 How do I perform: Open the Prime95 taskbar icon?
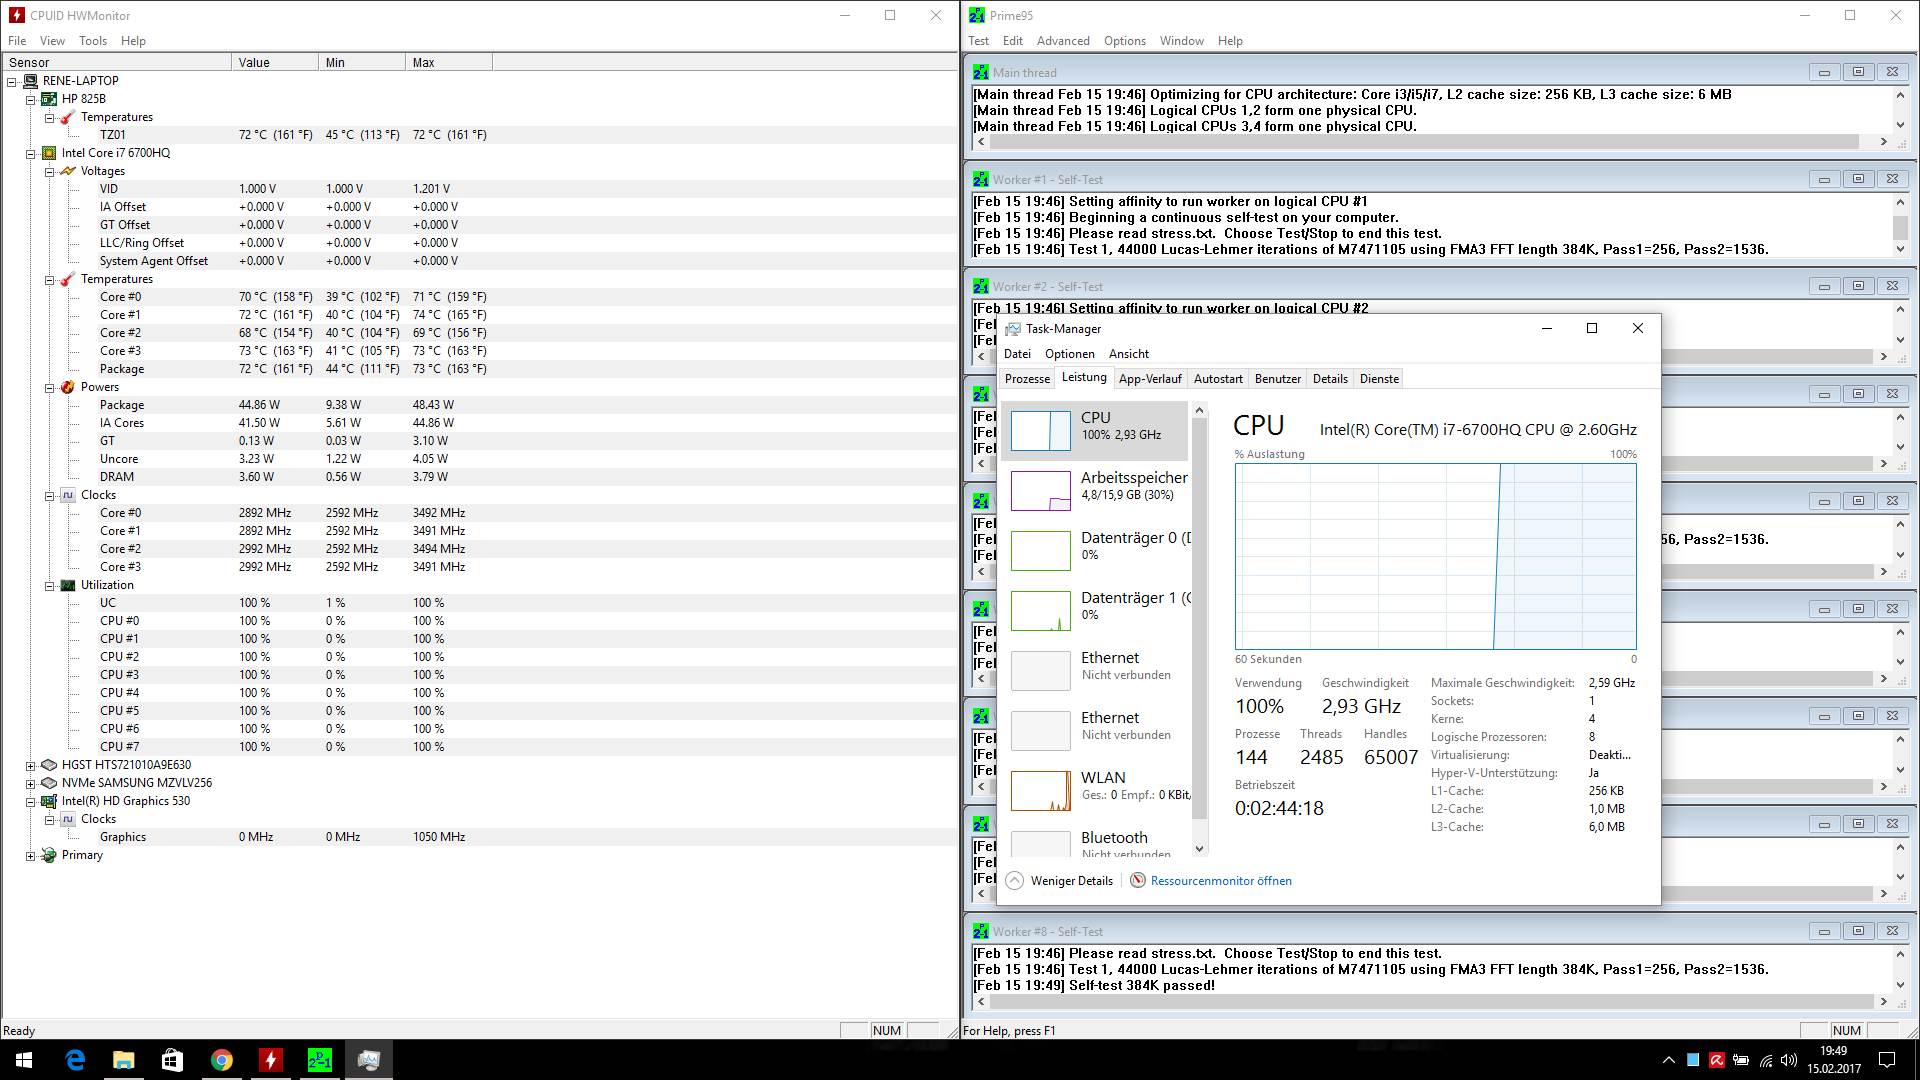pyautogui.click(x=319, y=1060)
